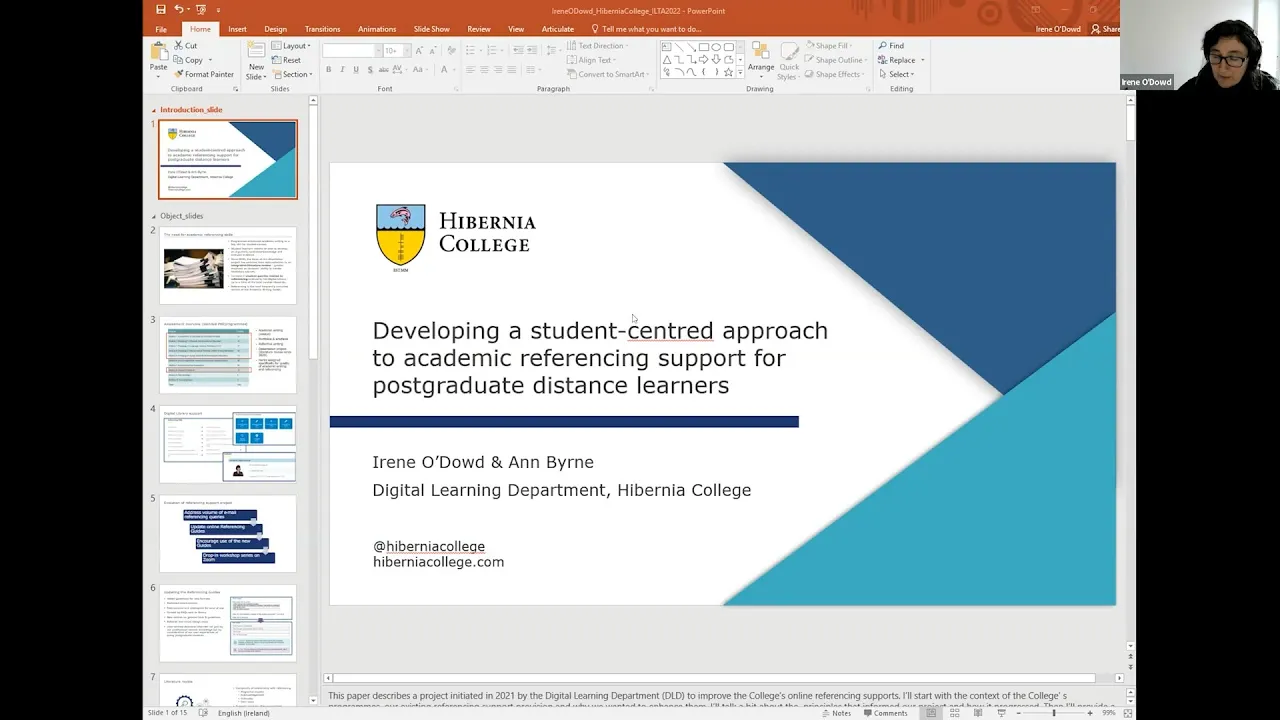Switch to the Transitions tab

pos(322,29)
